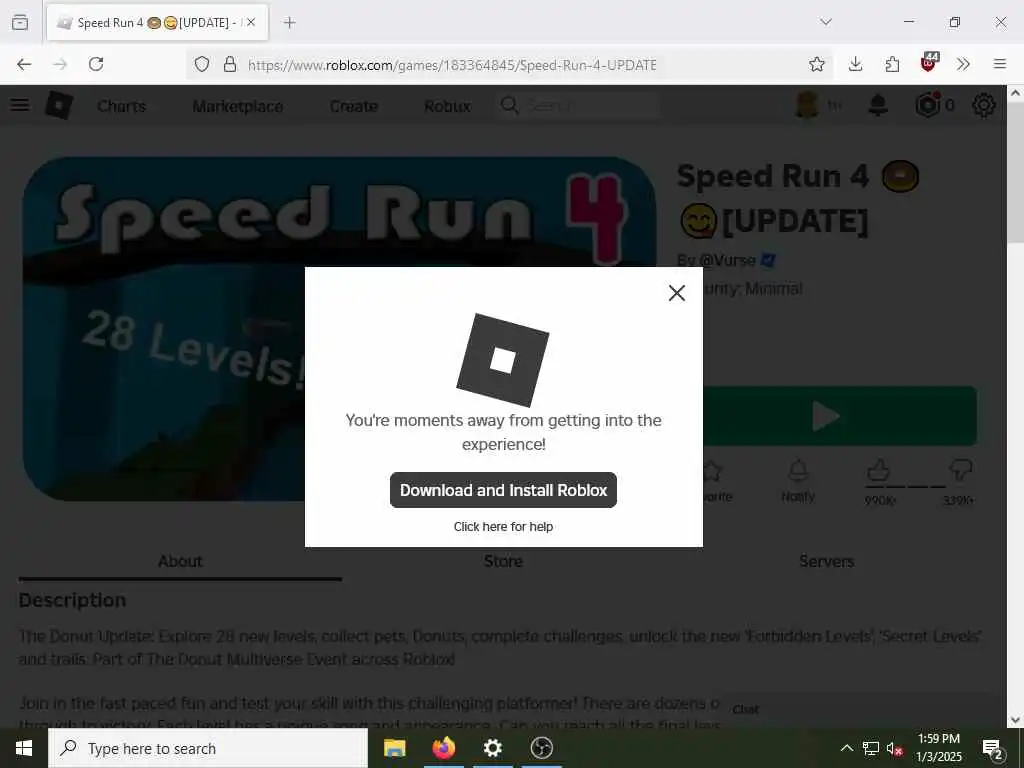Image resolution: width=1024 pixels, height=768 pixels.
Task: Switch to the About tab
Action: (180, 561)
